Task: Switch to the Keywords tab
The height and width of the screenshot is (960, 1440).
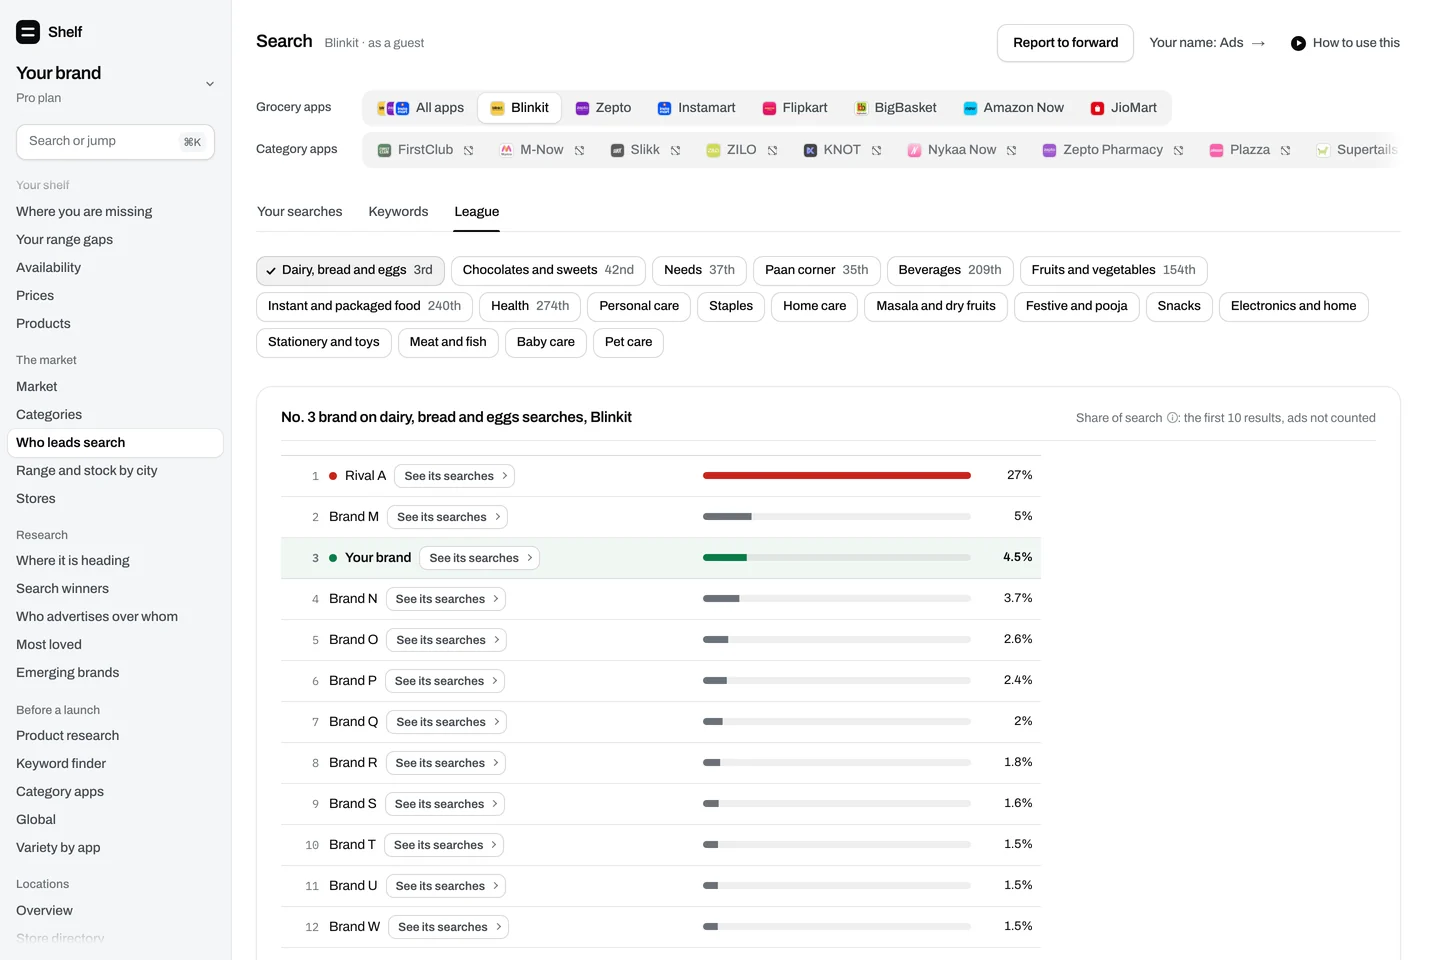Action: 398,212
